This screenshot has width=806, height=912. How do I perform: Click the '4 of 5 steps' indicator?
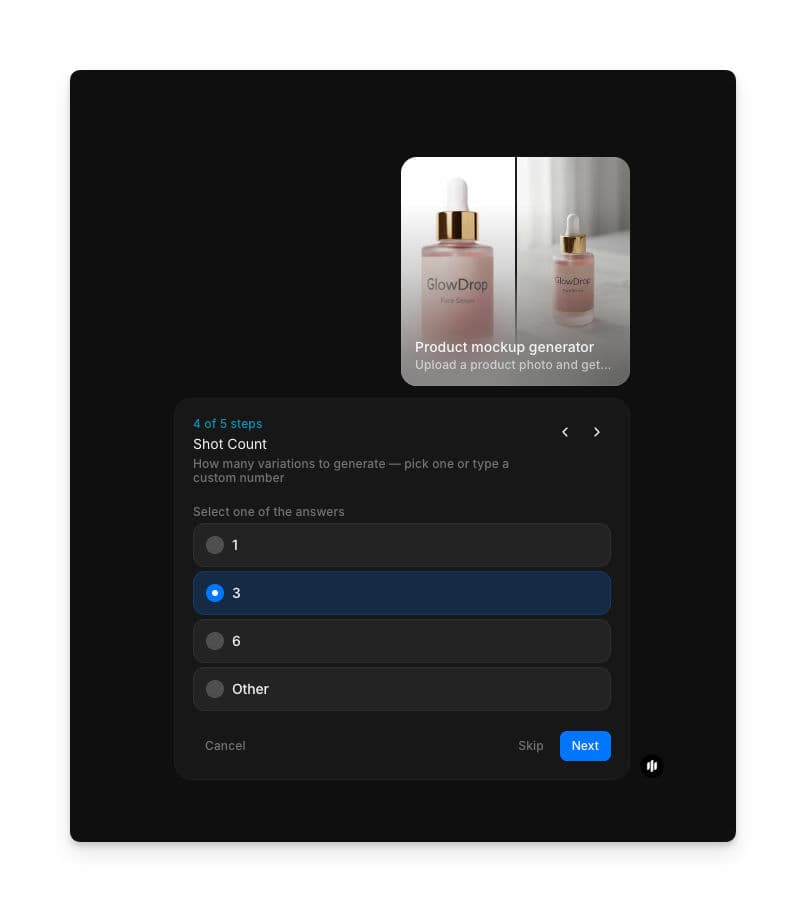227,423
